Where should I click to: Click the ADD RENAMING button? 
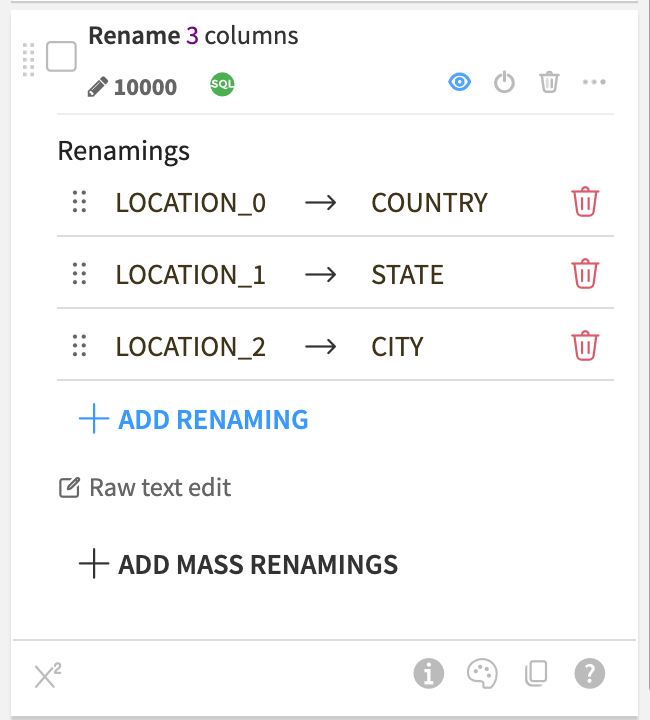(194, 420)
